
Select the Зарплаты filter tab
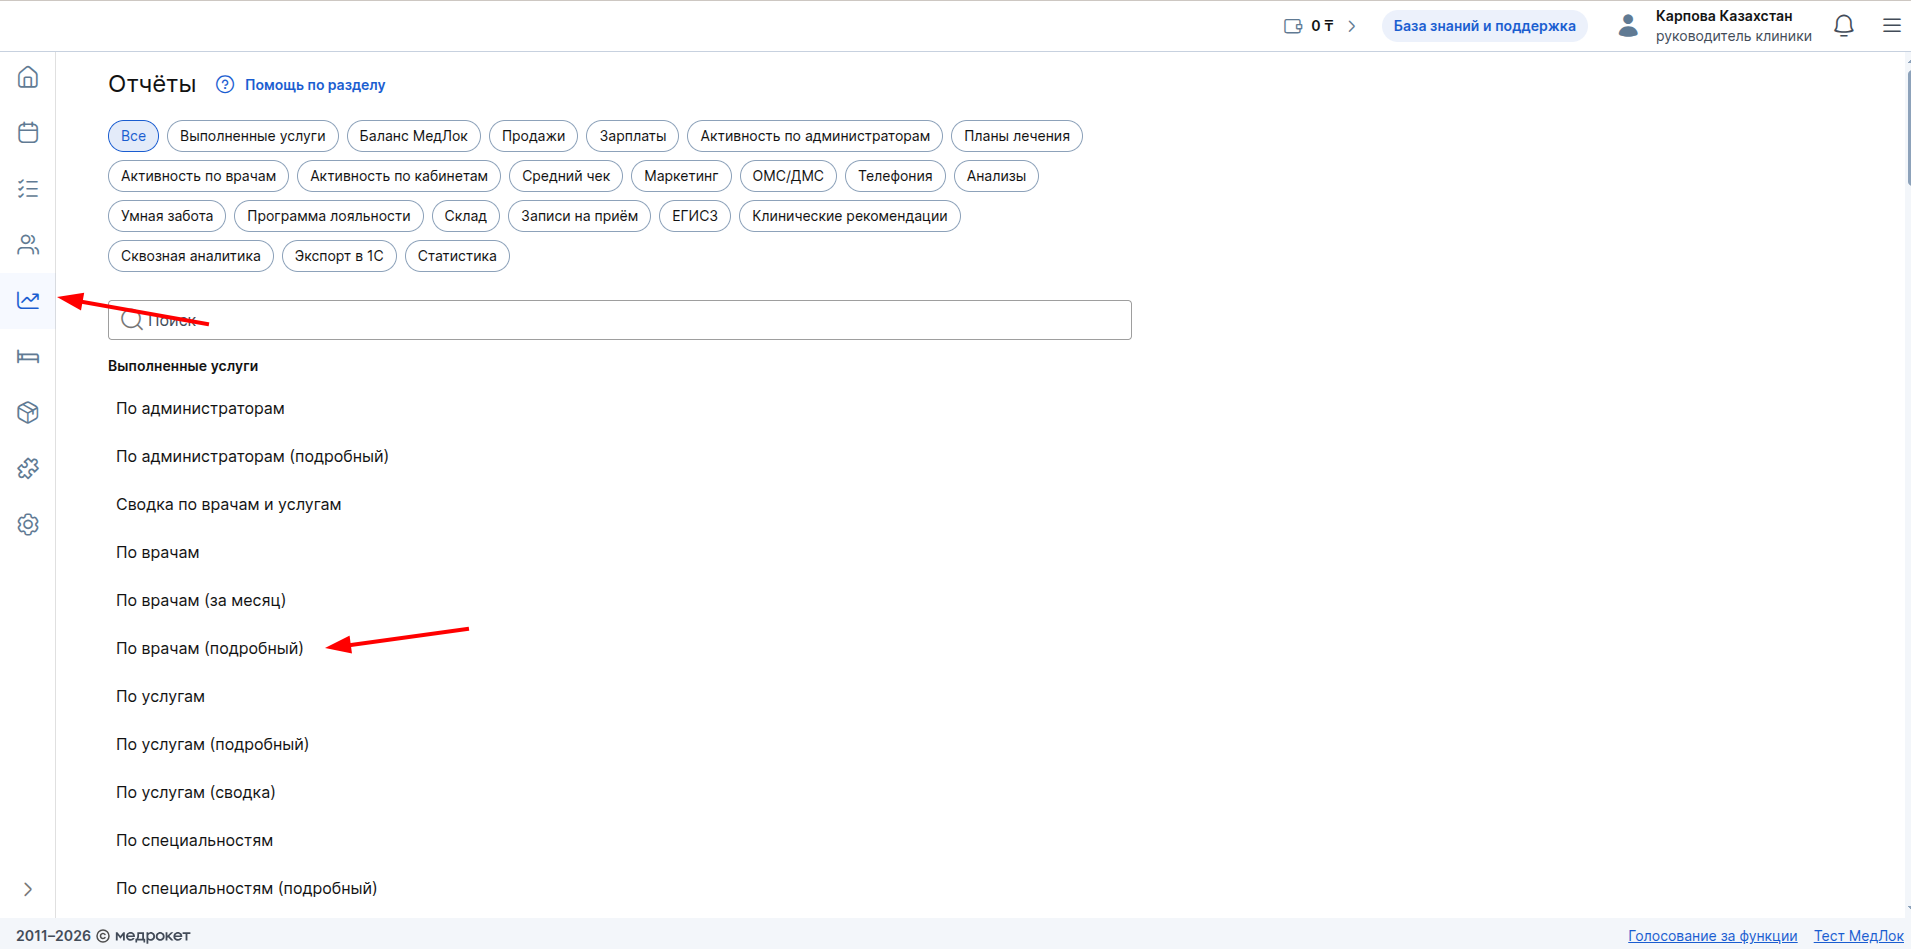[x=632, y=136]
